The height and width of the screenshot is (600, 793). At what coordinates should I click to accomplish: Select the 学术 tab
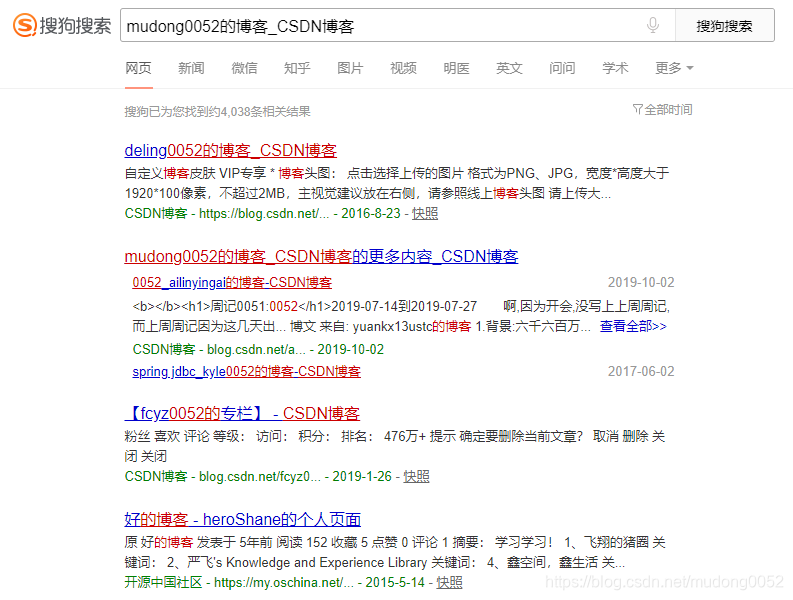(x=615, y=68)
